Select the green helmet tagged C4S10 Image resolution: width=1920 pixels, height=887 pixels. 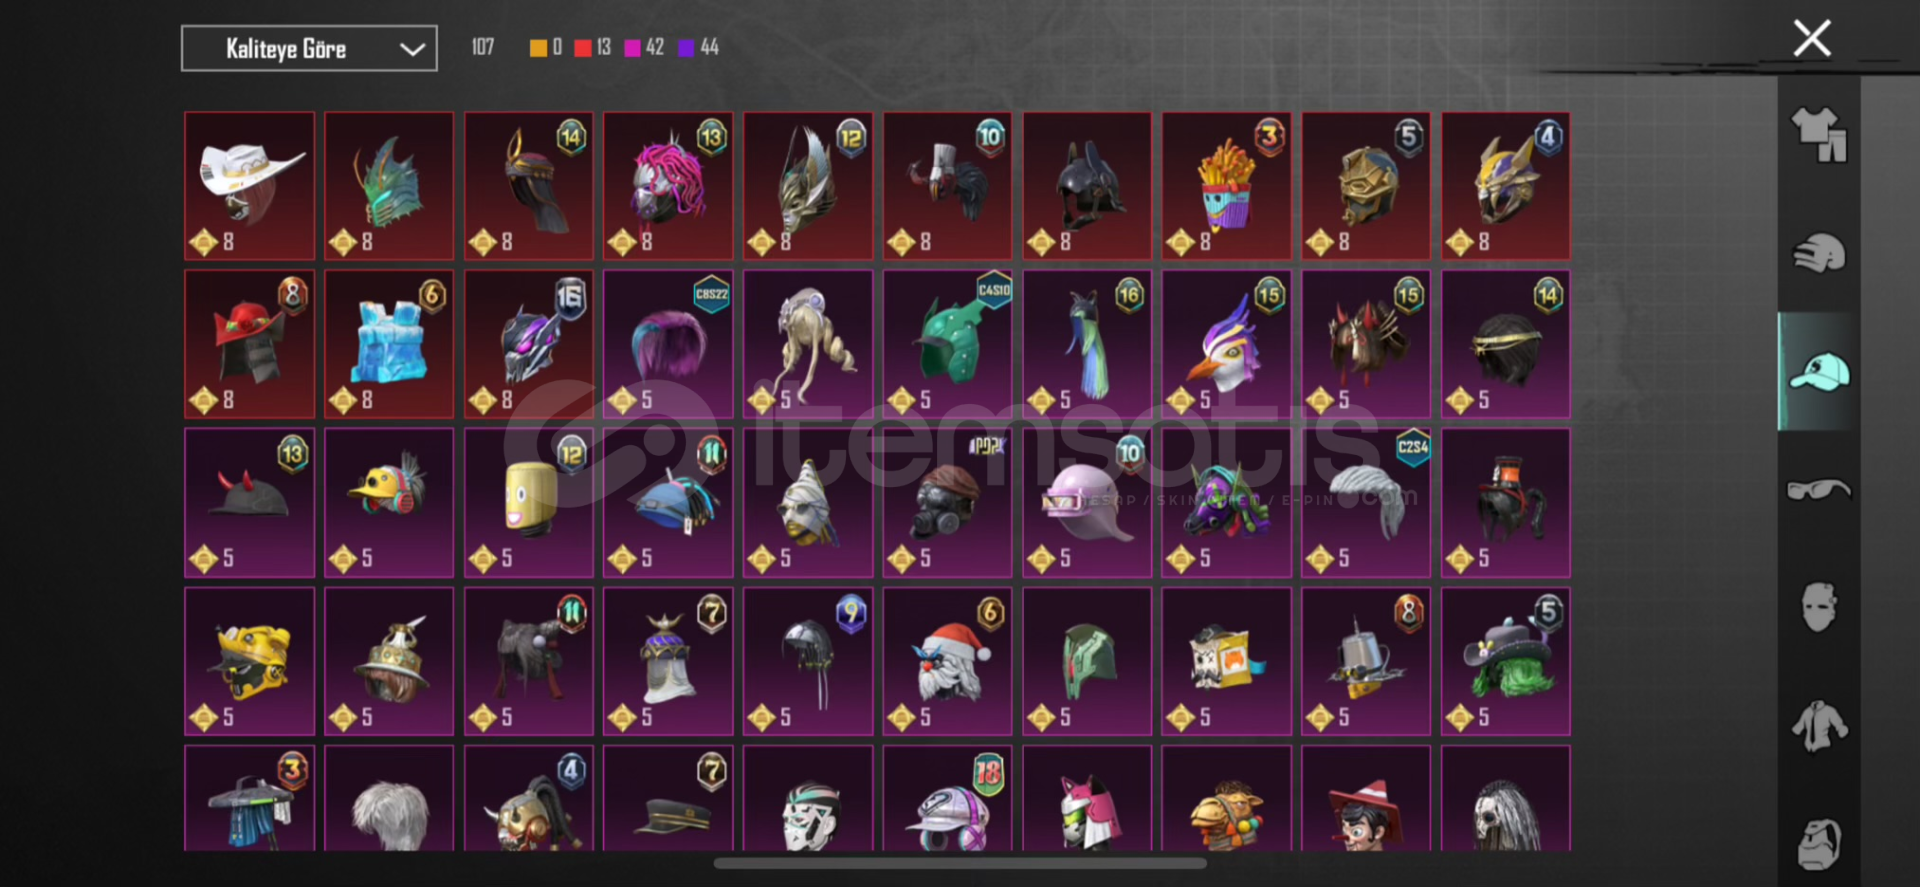(x=947, y=344)
